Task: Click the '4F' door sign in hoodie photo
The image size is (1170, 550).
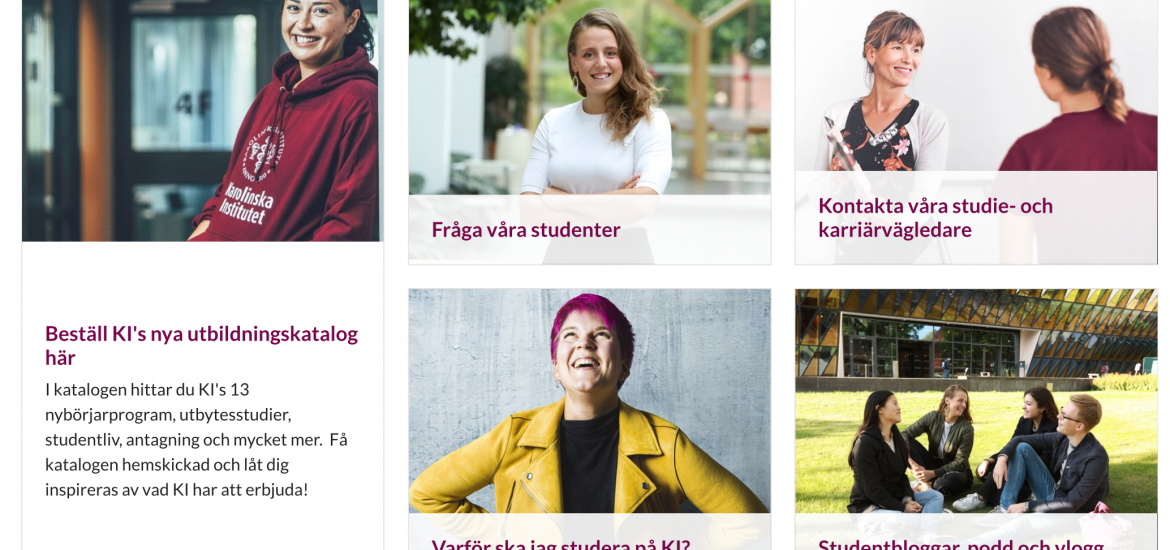Action: pos(194,104)
